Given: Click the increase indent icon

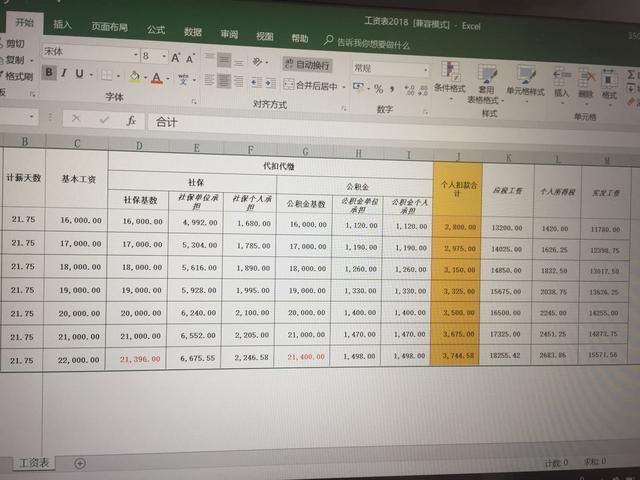Looking at the screenshot, I should pos(270,84).
